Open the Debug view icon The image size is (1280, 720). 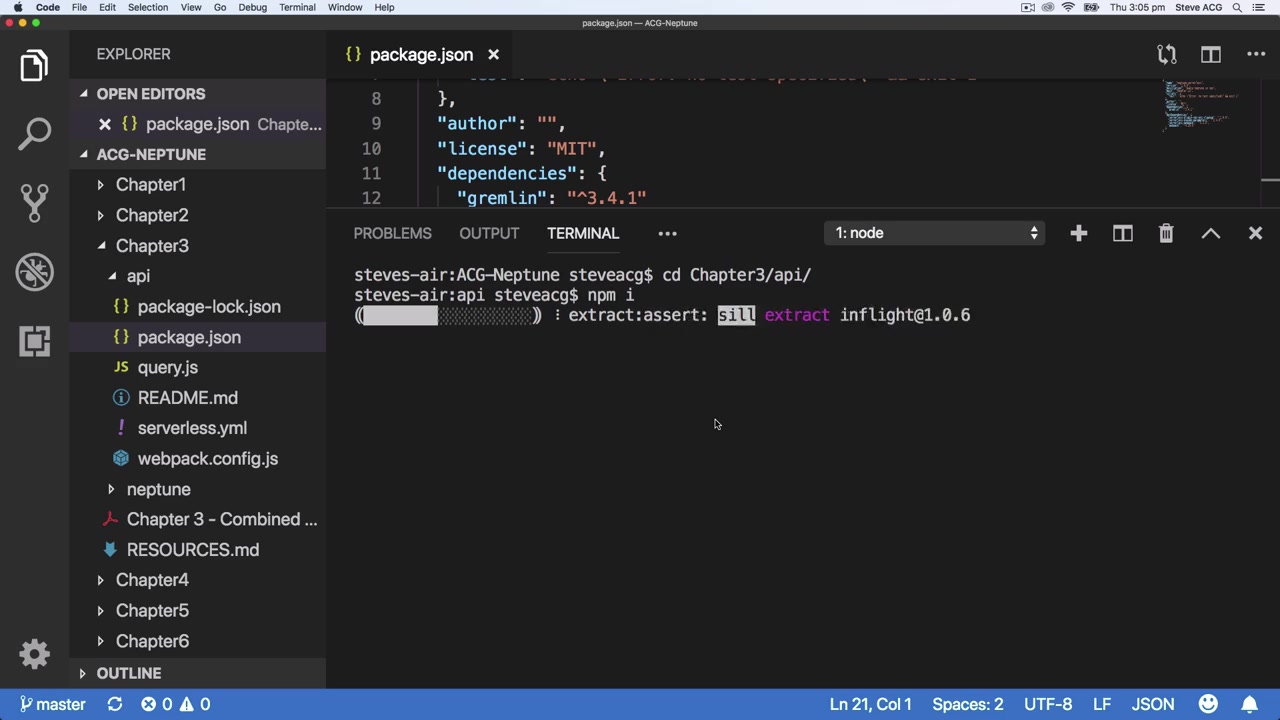pos(34,272)
